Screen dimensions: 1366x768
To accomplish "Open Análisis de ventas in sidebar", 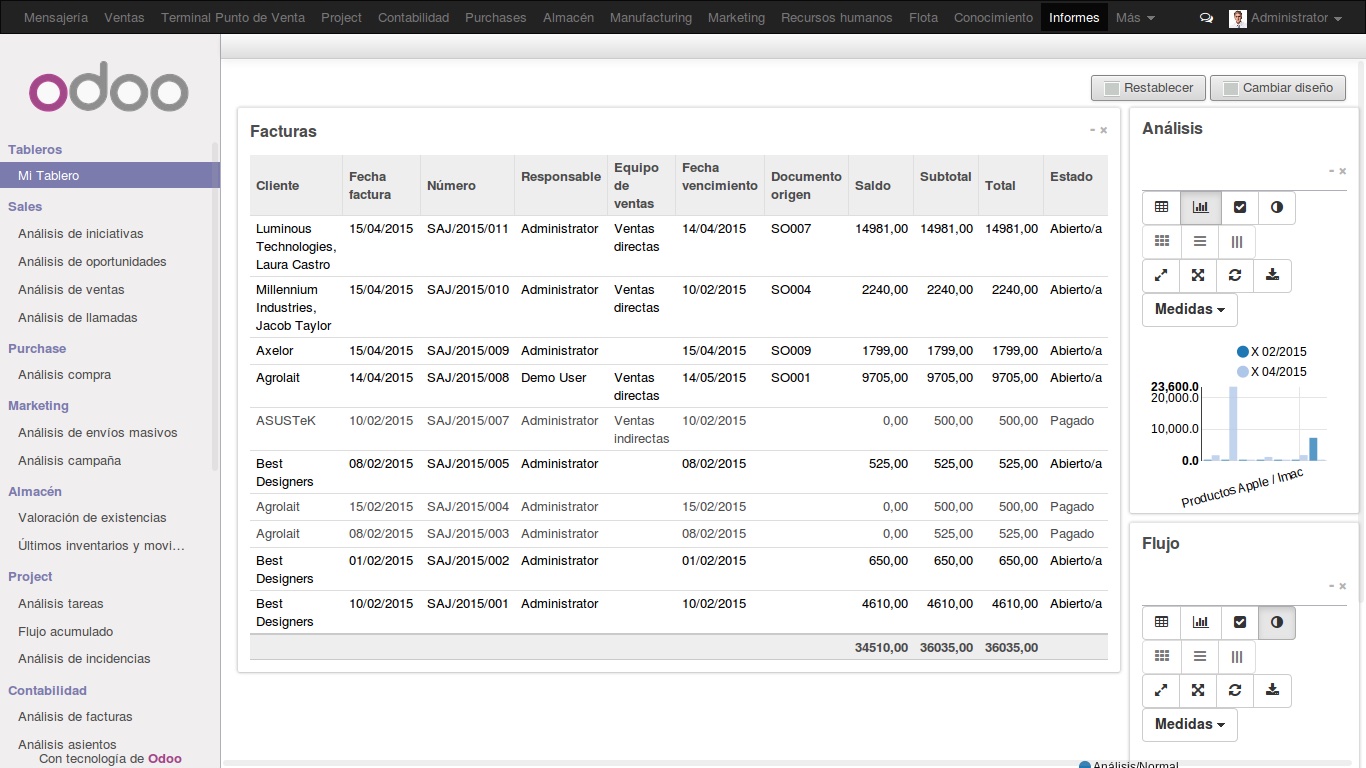I will 71,290.
